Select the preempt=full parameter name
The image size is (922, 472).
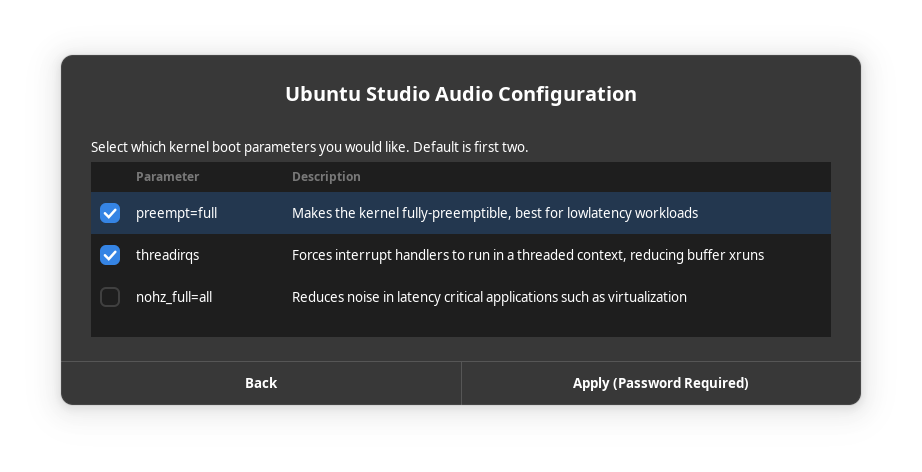tap(176, 213)
